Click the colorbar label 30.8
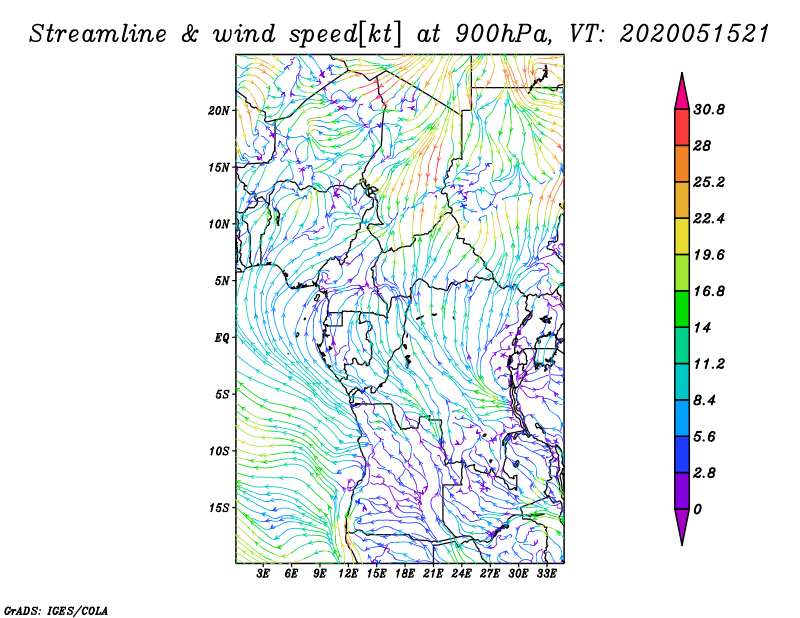Screen dimensions: 800x618 pos(709,110)
